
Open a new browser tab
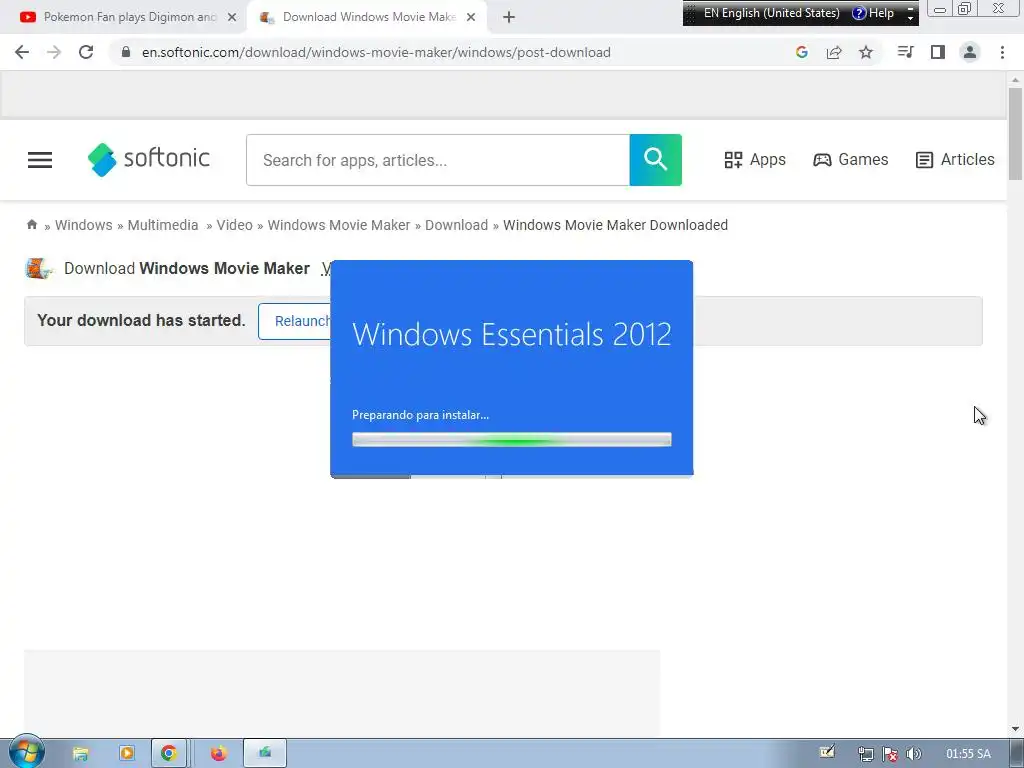point(509,17)
